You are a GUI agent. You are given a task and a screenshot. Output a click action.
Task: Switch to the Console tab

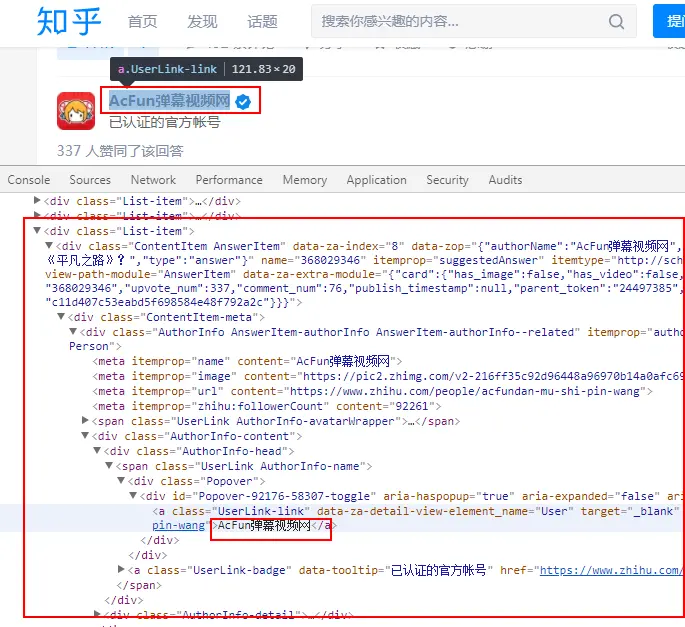pos(29,180)
